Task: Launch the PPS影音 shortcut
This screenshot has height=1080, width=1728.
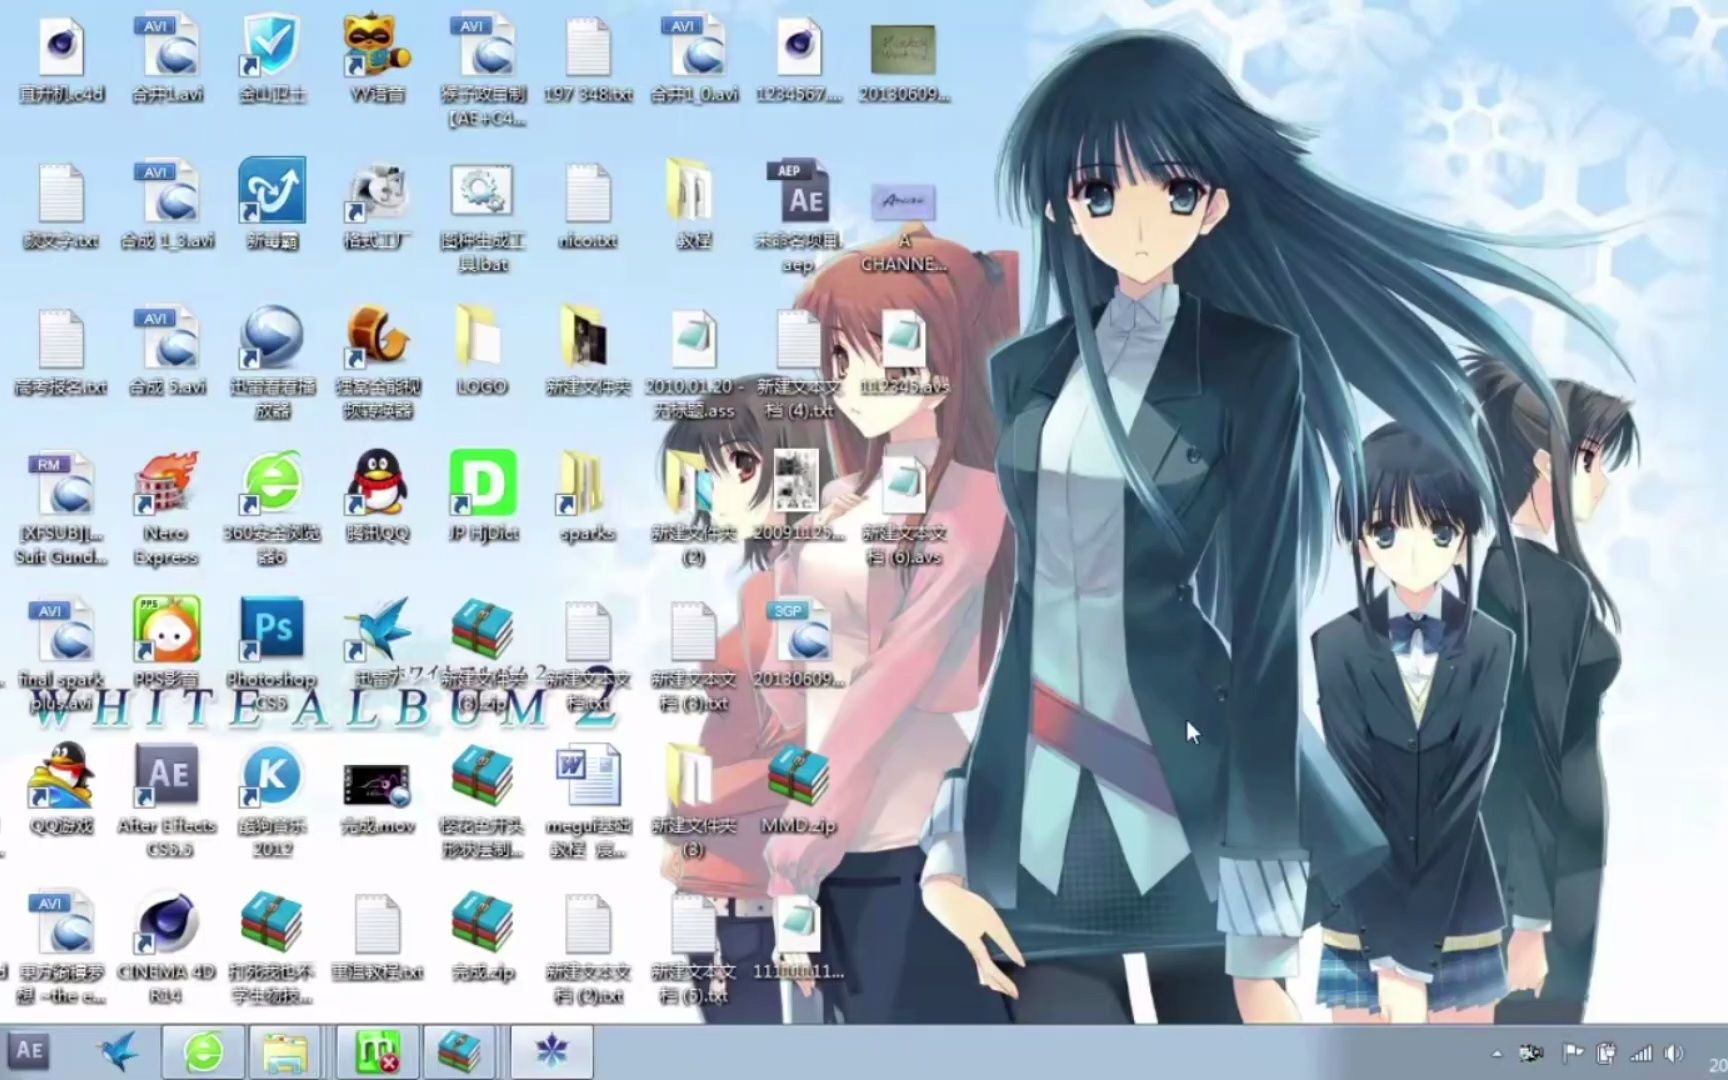Action: click(166, 643)
